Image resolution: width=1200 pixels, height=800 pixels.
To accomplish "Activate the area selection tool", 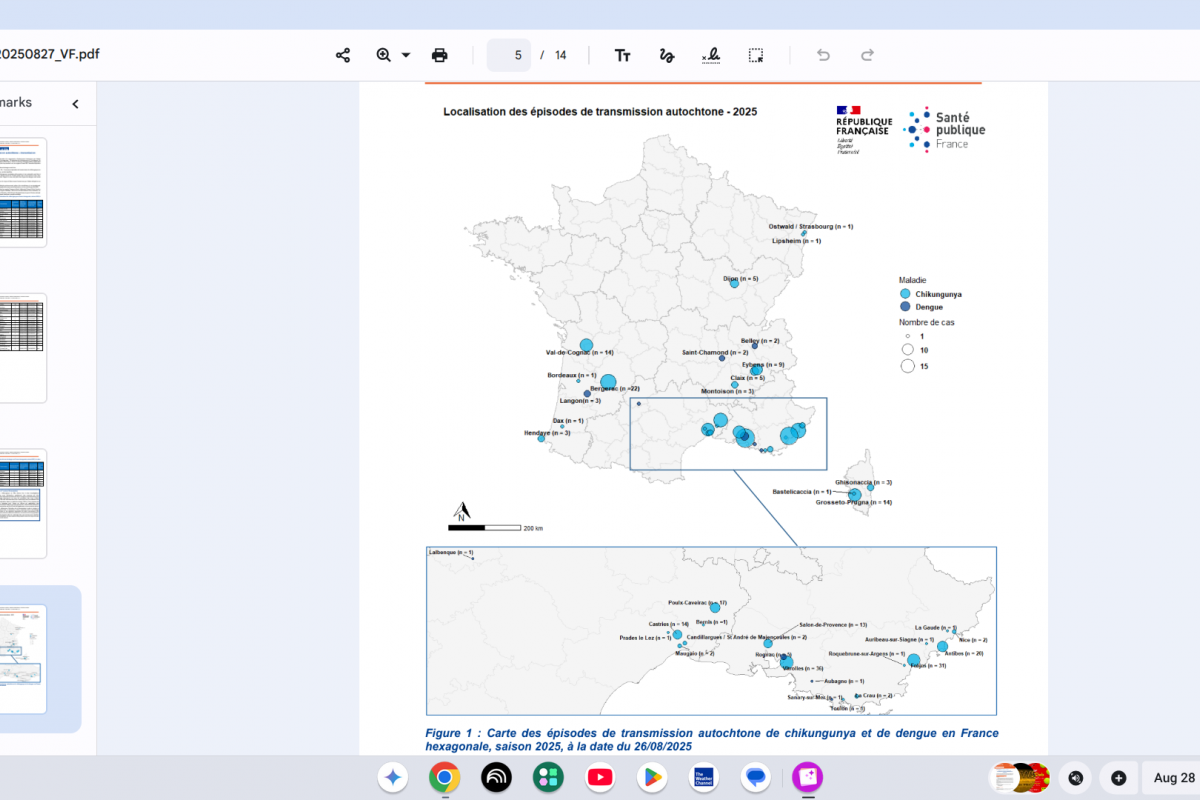I will coord(756,55).
